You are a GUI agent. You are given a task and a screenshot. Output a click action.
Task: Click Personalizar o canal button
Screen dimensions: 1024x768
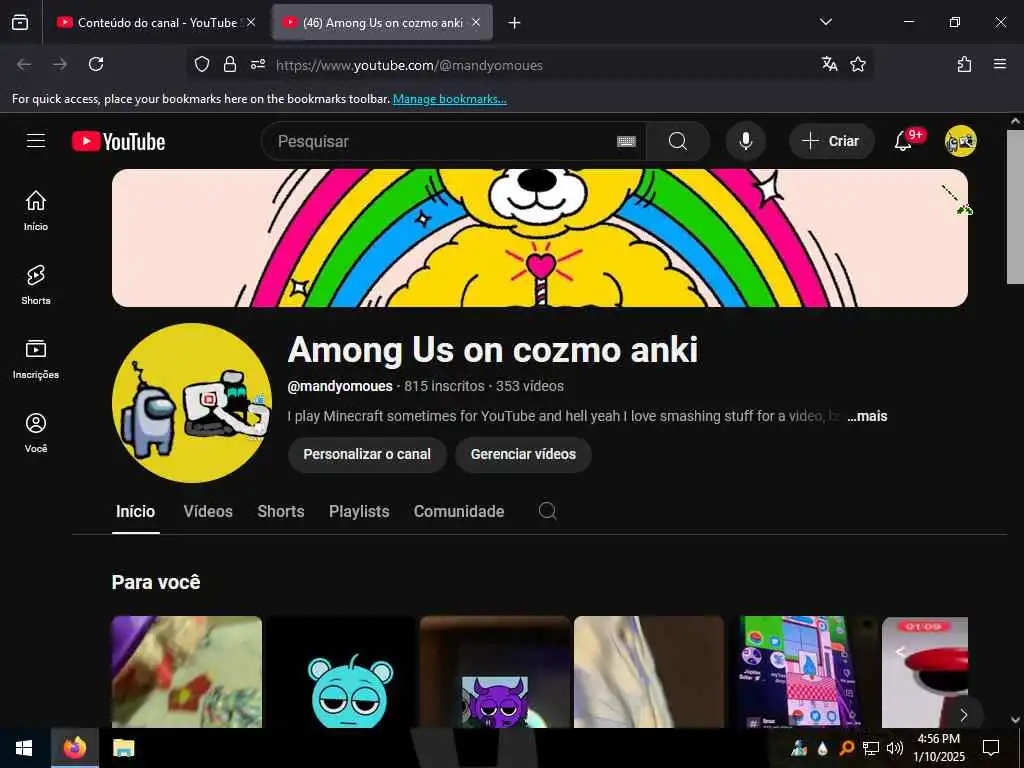click(x=367, y=454)
